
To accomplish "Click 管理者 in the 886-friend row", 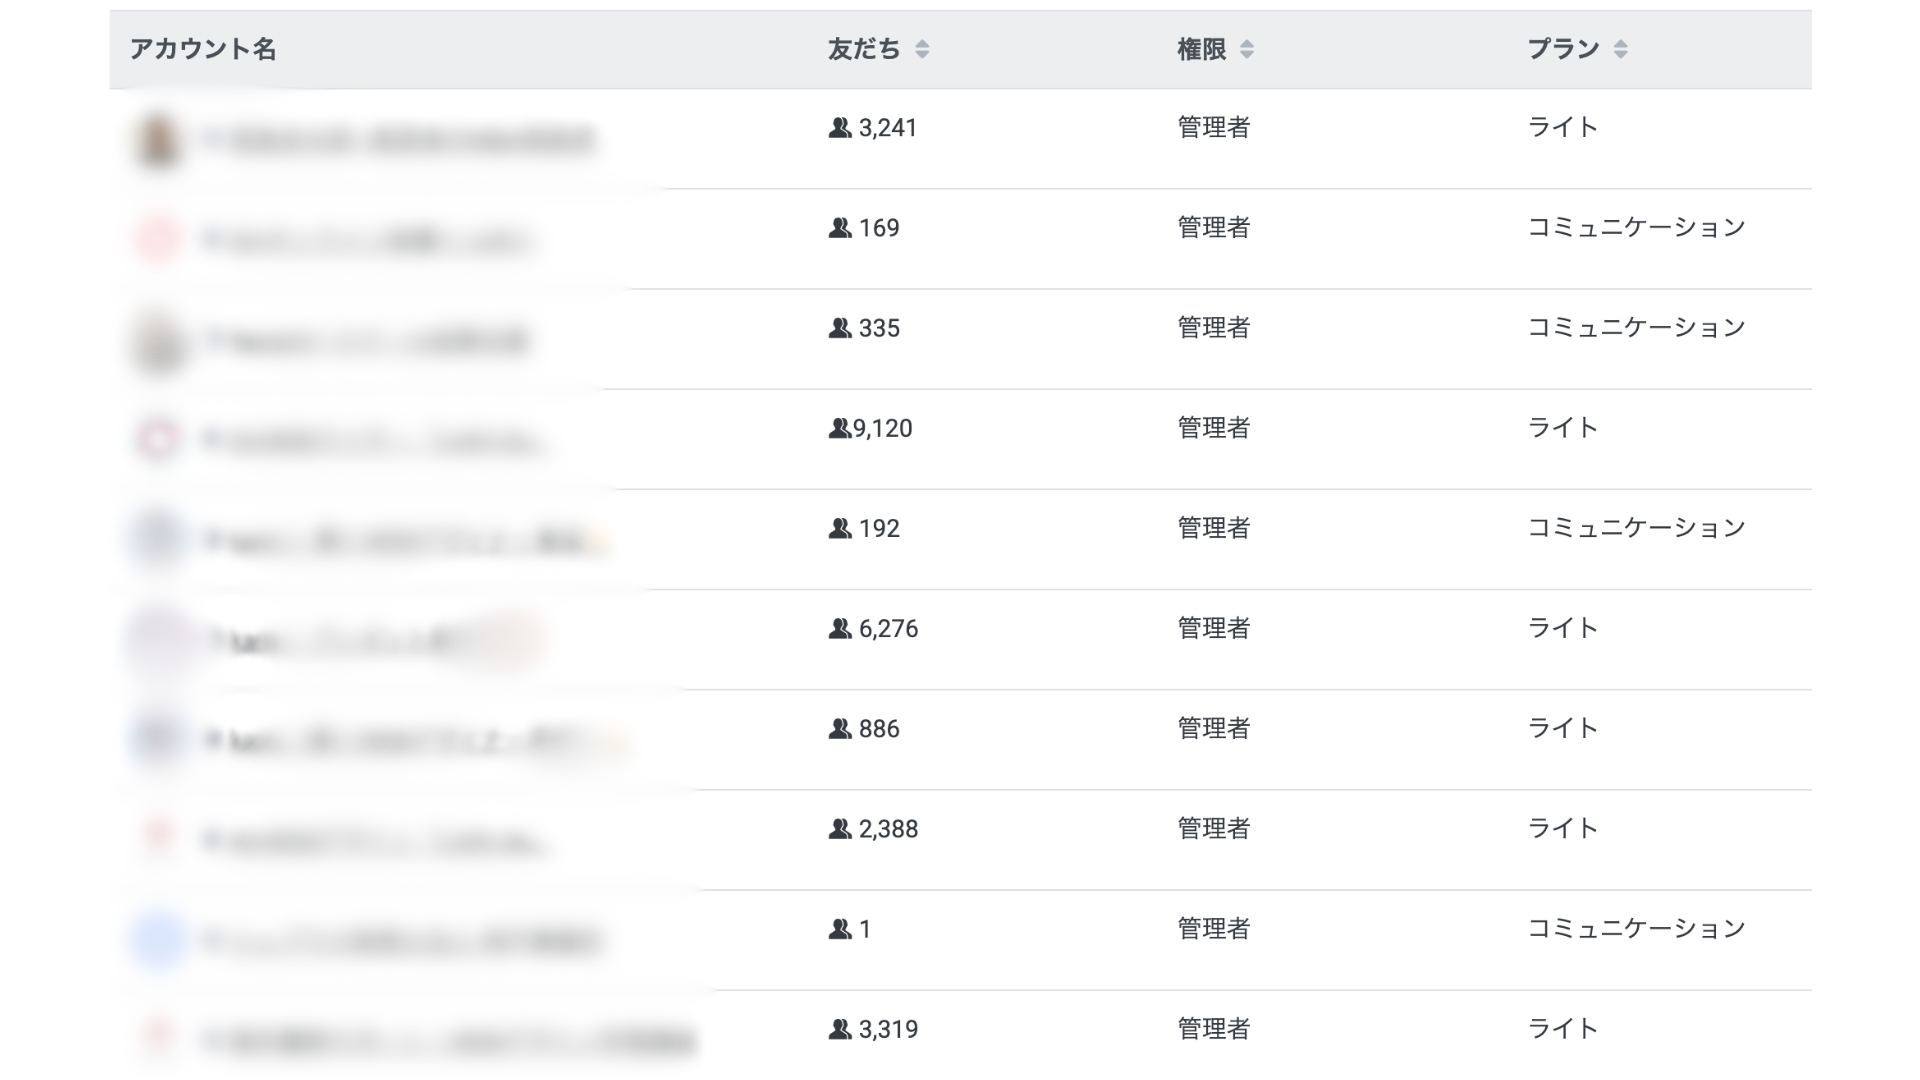I will point(1213,728).
